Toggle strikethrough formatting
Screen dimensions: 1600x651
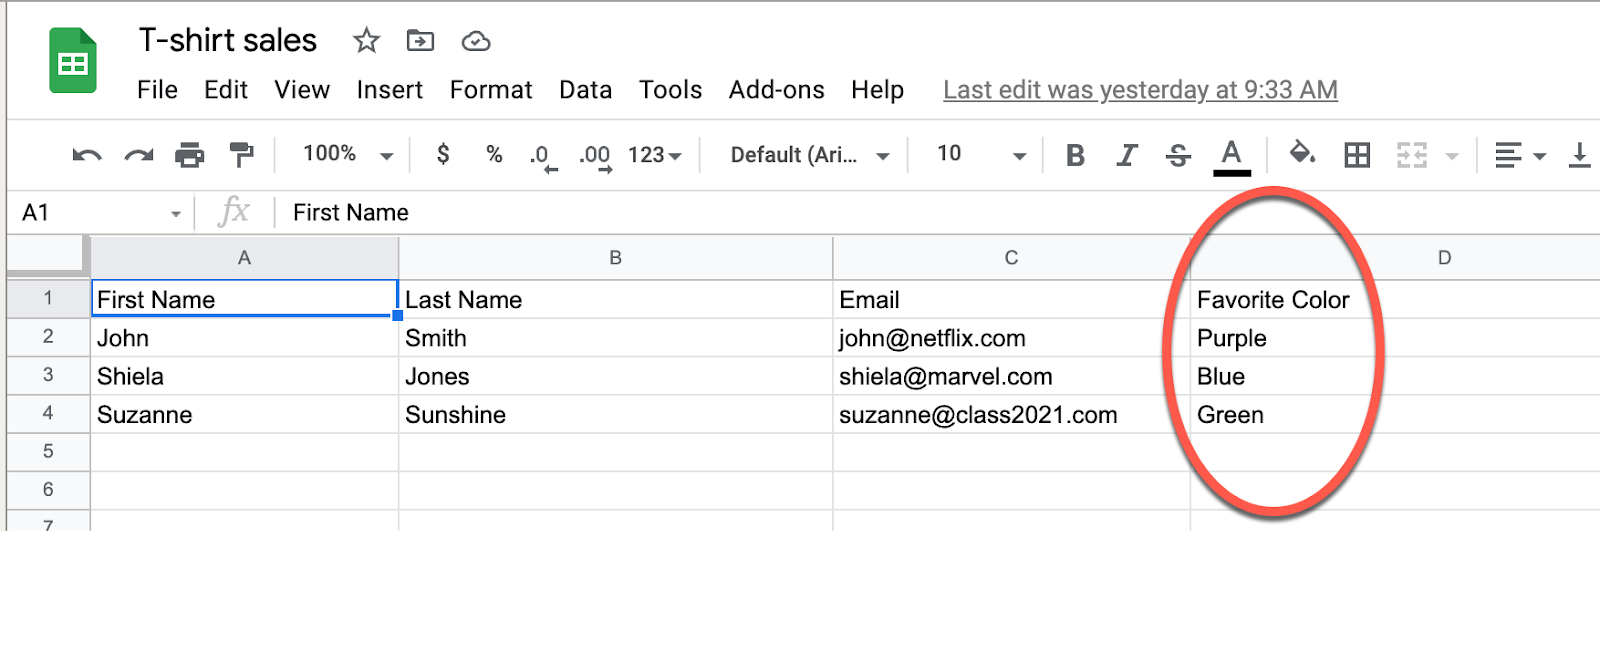1178,155
